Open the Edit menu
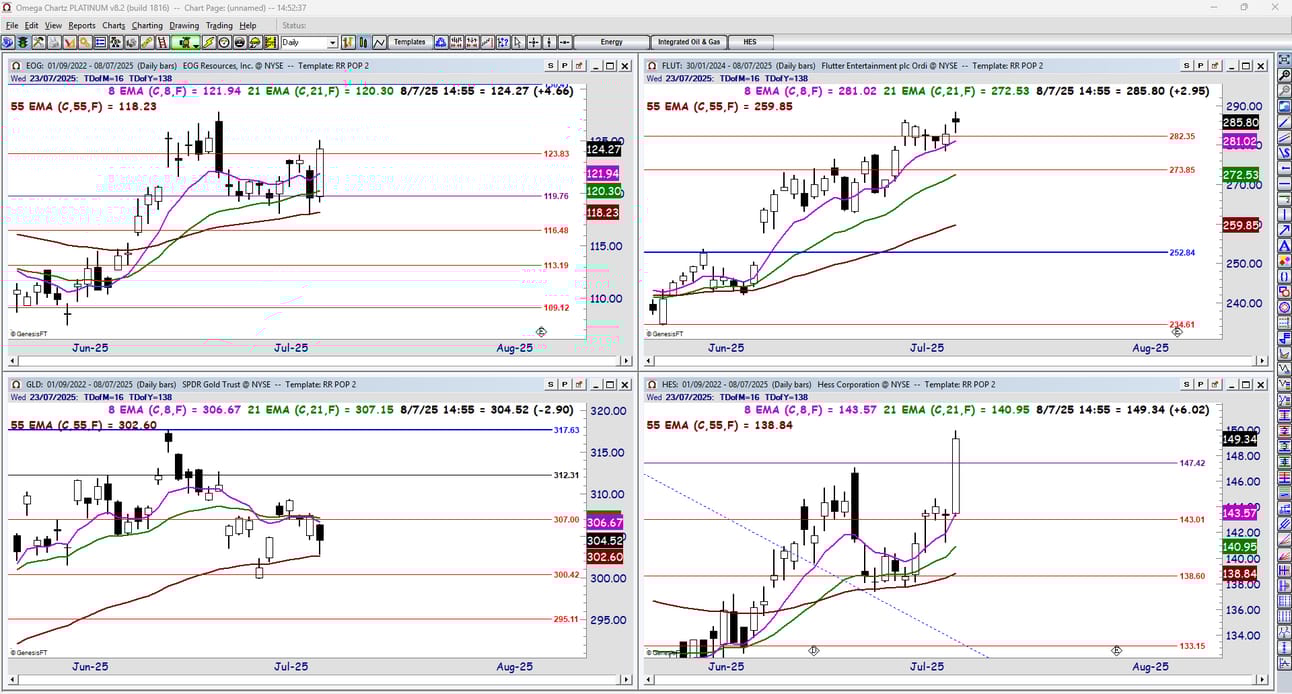Image resolution: width=1292 pixels, height=694 pixels. [x=32, y=25]
